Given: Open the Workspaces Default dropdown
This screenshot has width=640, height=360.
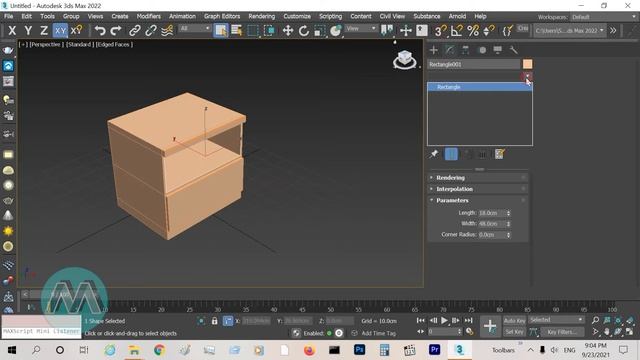Looking at the screenshot, I should click(603, 17).
